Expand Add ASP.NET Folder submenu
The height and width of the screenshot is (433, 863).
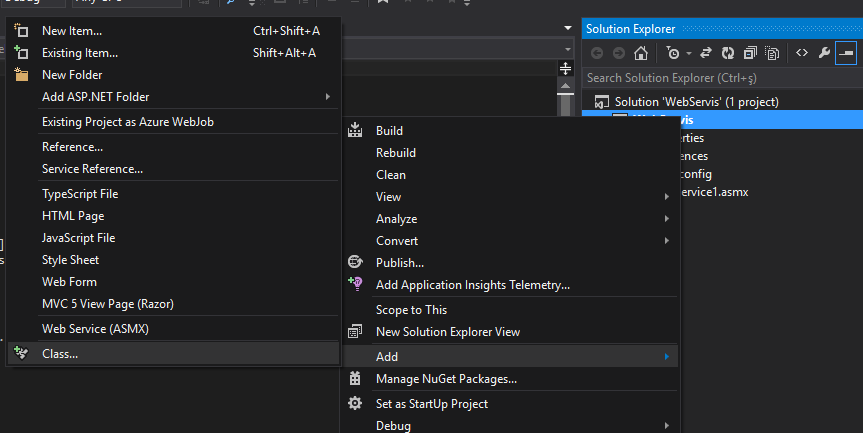173,97
